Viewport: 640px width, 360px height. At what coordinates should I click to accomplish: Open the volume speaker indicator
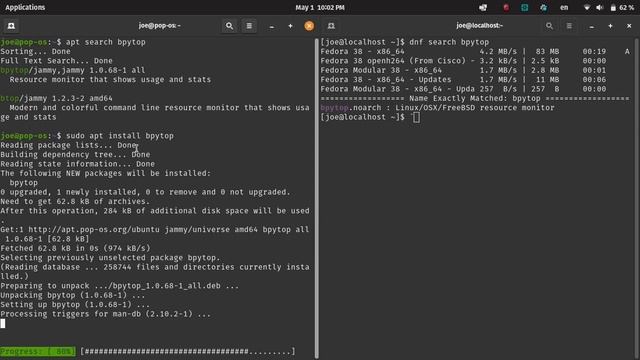[599, 7]
